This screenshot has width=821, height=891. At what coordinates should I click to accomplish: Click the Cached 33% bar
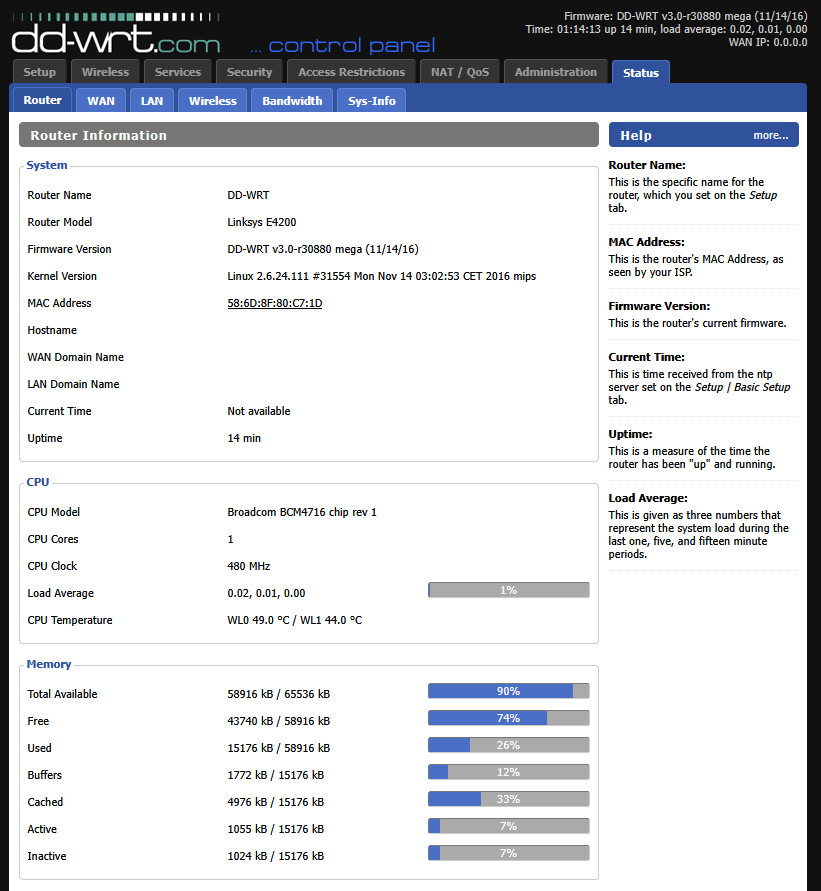tap(509, 799)
